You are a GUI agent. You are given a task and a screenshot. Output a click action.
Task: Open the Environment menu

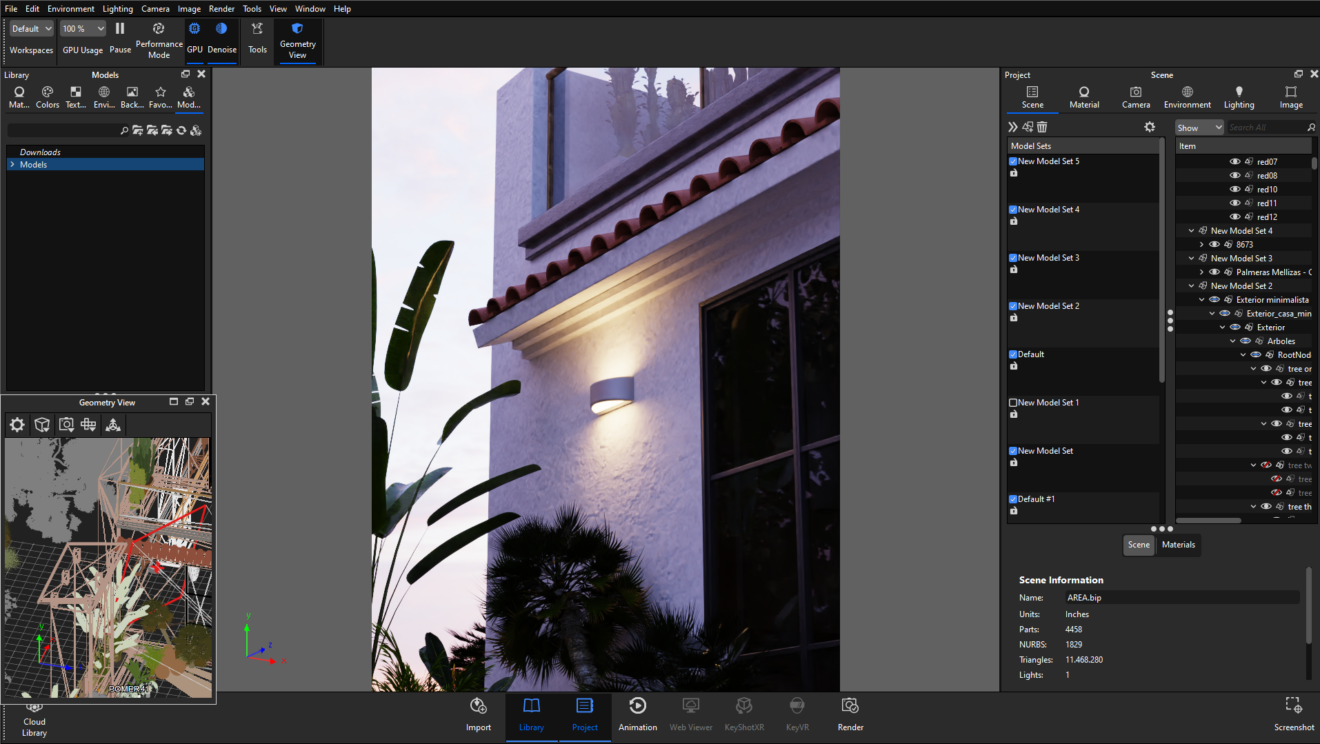(71, 8)
